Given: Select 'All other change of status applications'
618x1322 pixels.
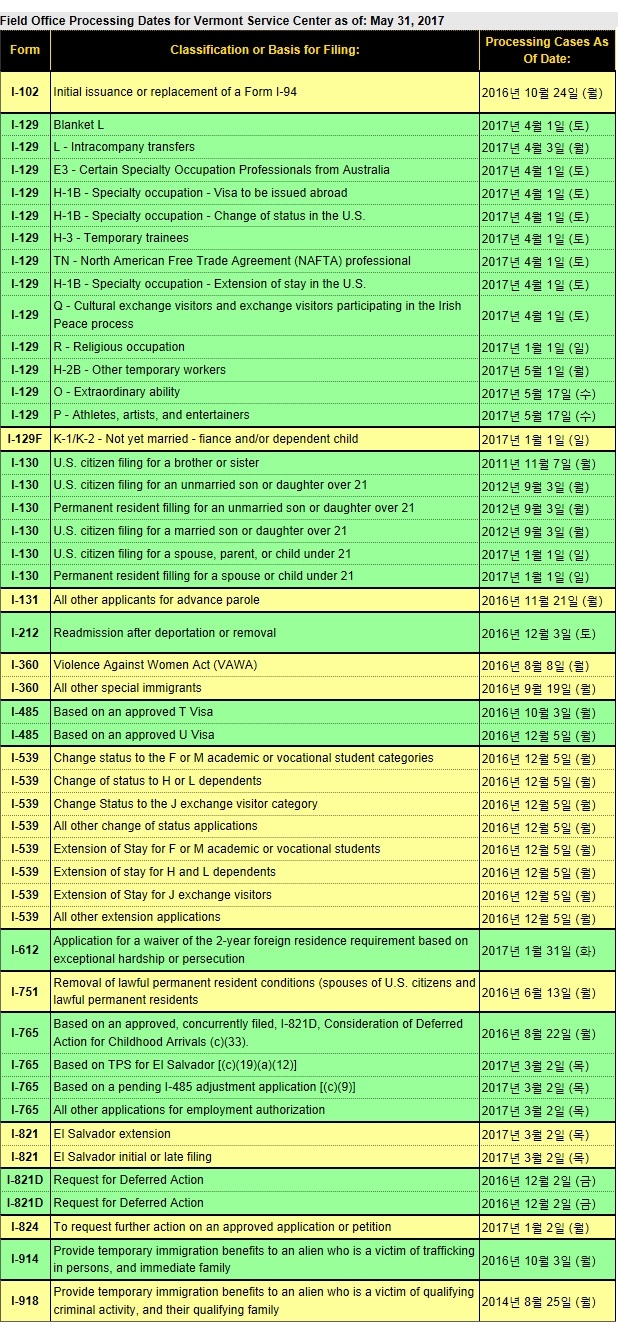Looking at the screenshot, I should pyautogui.click(x=156, y=826).
